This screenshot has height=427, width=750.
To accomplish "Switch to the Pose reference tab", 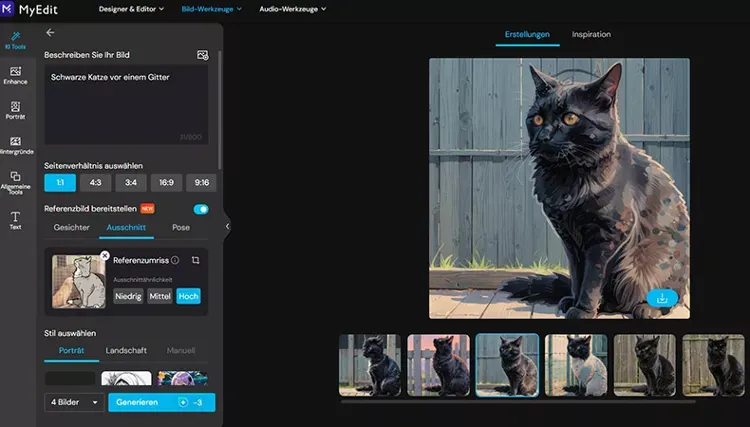I will [x=181, y=228].
